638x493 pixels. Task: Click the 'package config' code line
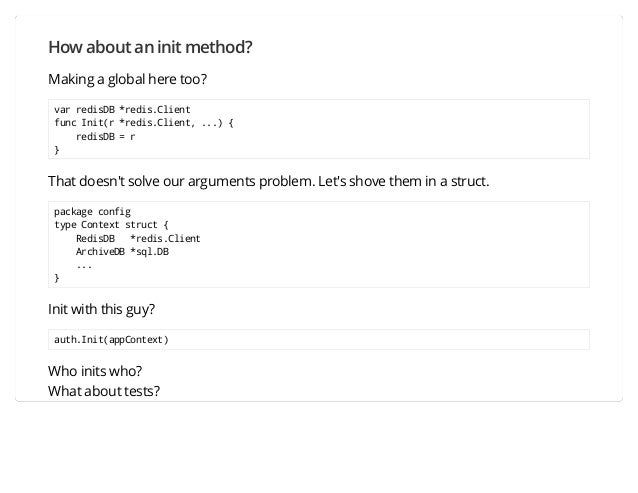(x=92, y=212)
